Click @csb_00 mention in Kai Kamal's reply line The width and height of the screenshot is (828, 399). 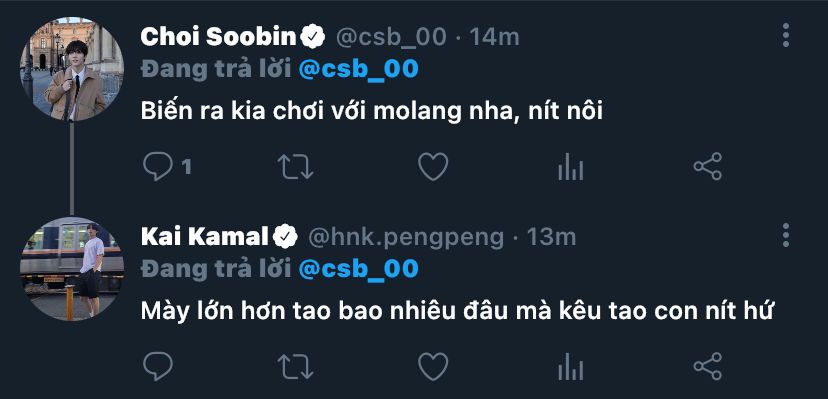359,269
